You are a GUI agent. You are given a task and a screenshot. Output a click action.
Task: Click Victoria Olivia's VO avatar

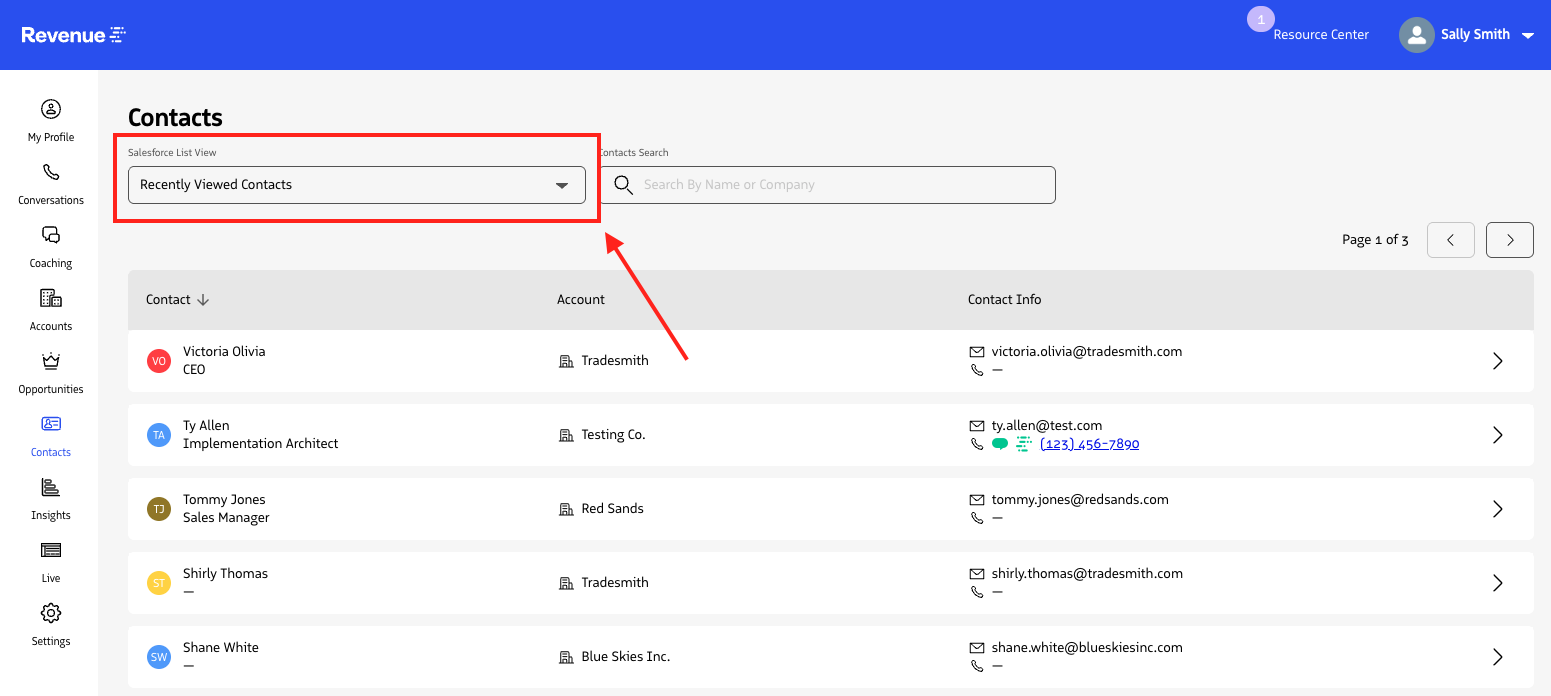tap(158, 360)
